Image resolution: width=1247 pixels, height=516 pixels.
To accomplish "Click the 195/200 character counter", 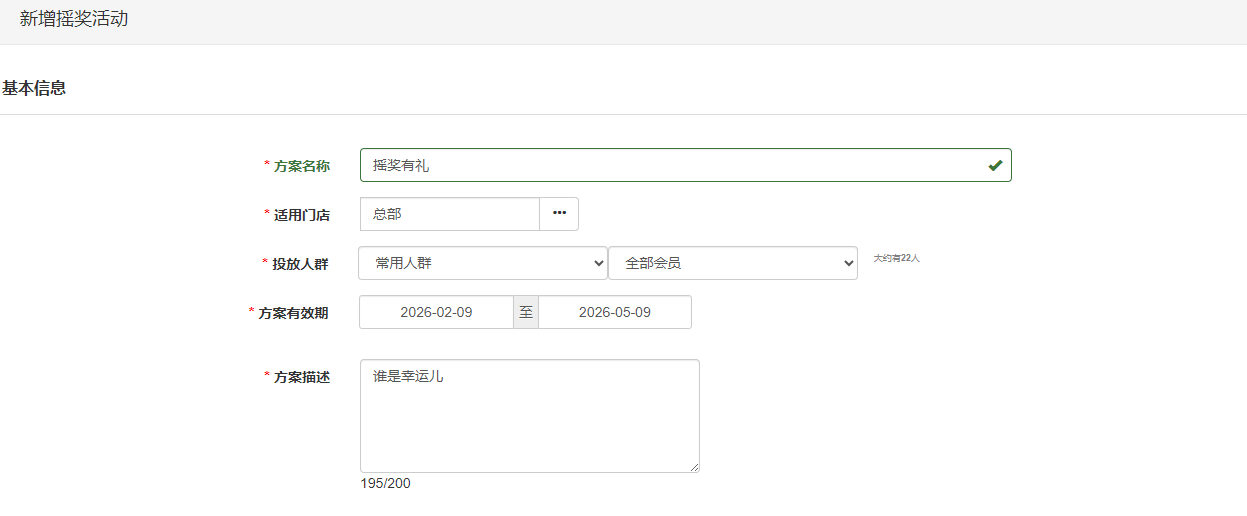I will 385,484.
